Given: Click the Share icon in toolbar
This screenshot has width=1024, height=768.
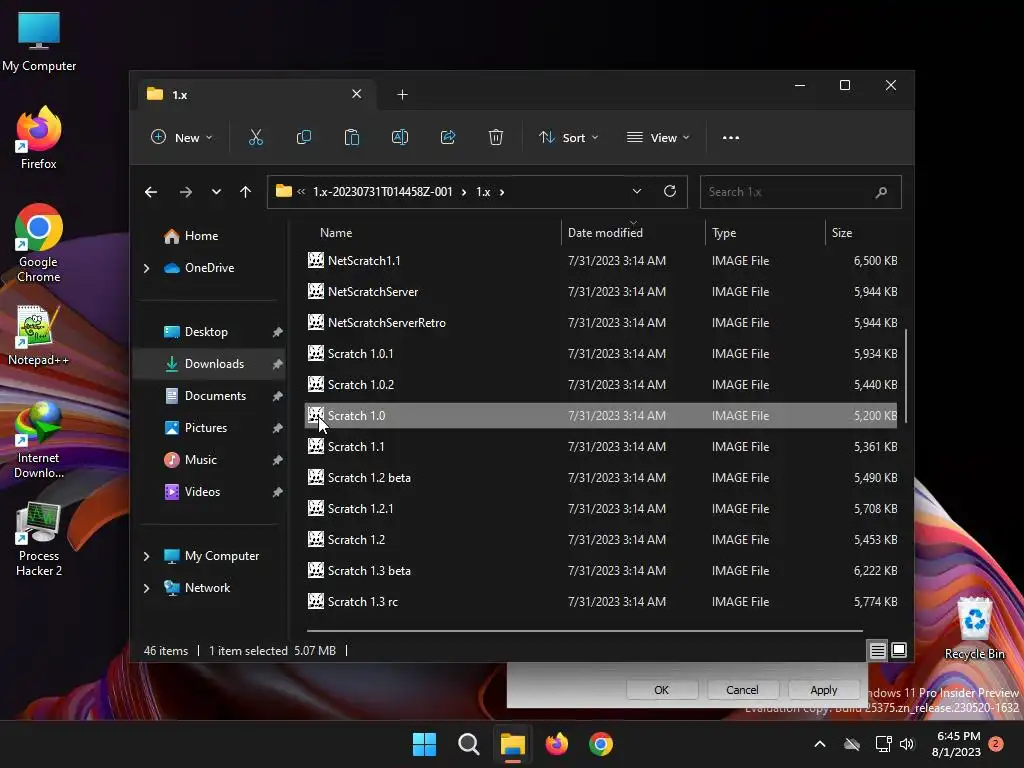Looking at the screenshot, I should [448, 138].
